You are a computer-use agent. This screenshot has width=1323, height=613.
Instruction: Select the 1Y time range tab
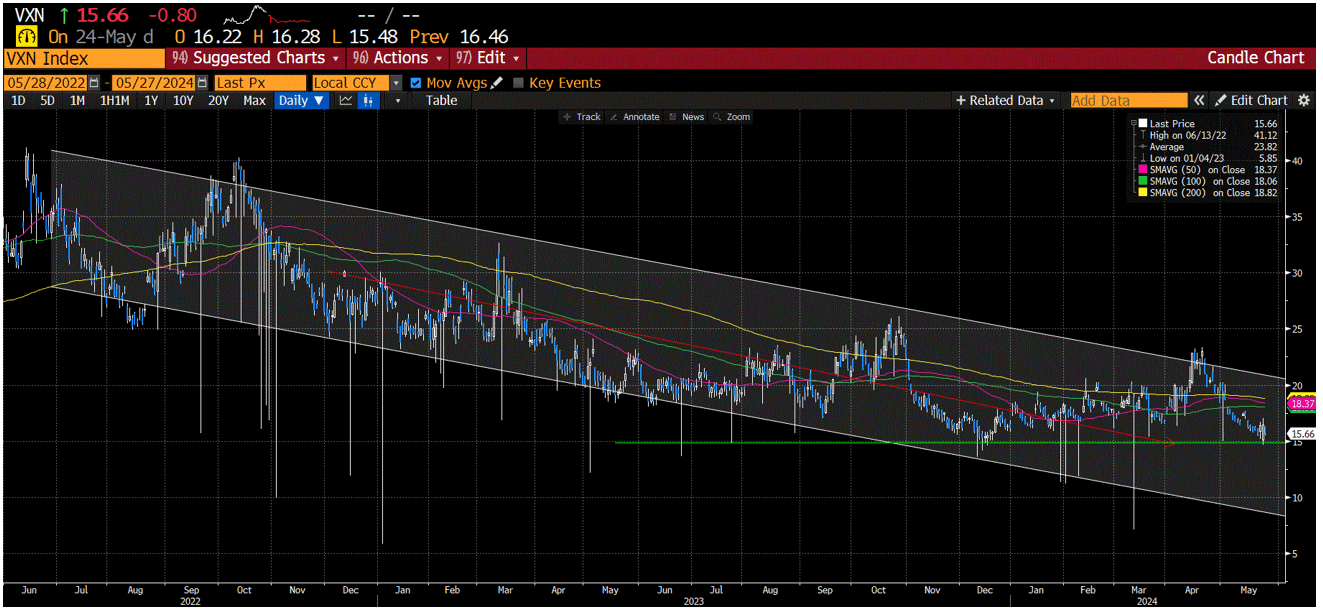tap(151, 101)
